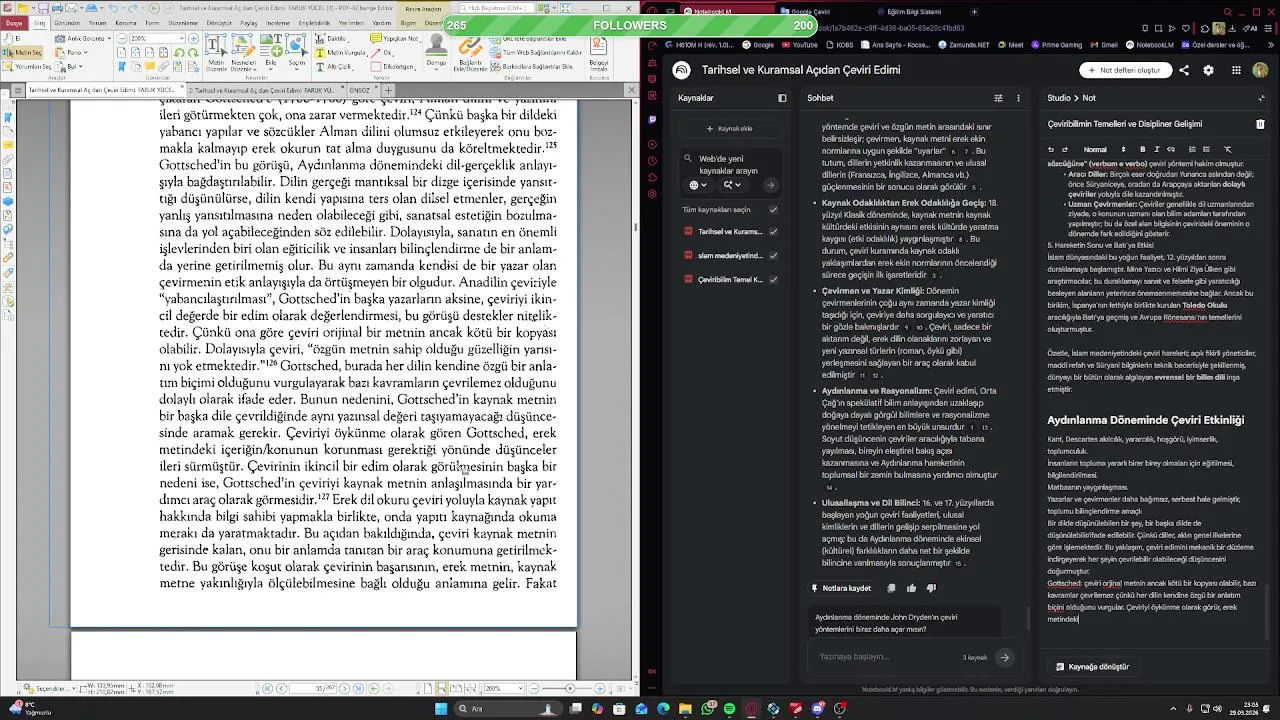
Task: Click the Ekle add content icon
Action: pos(271,54)
